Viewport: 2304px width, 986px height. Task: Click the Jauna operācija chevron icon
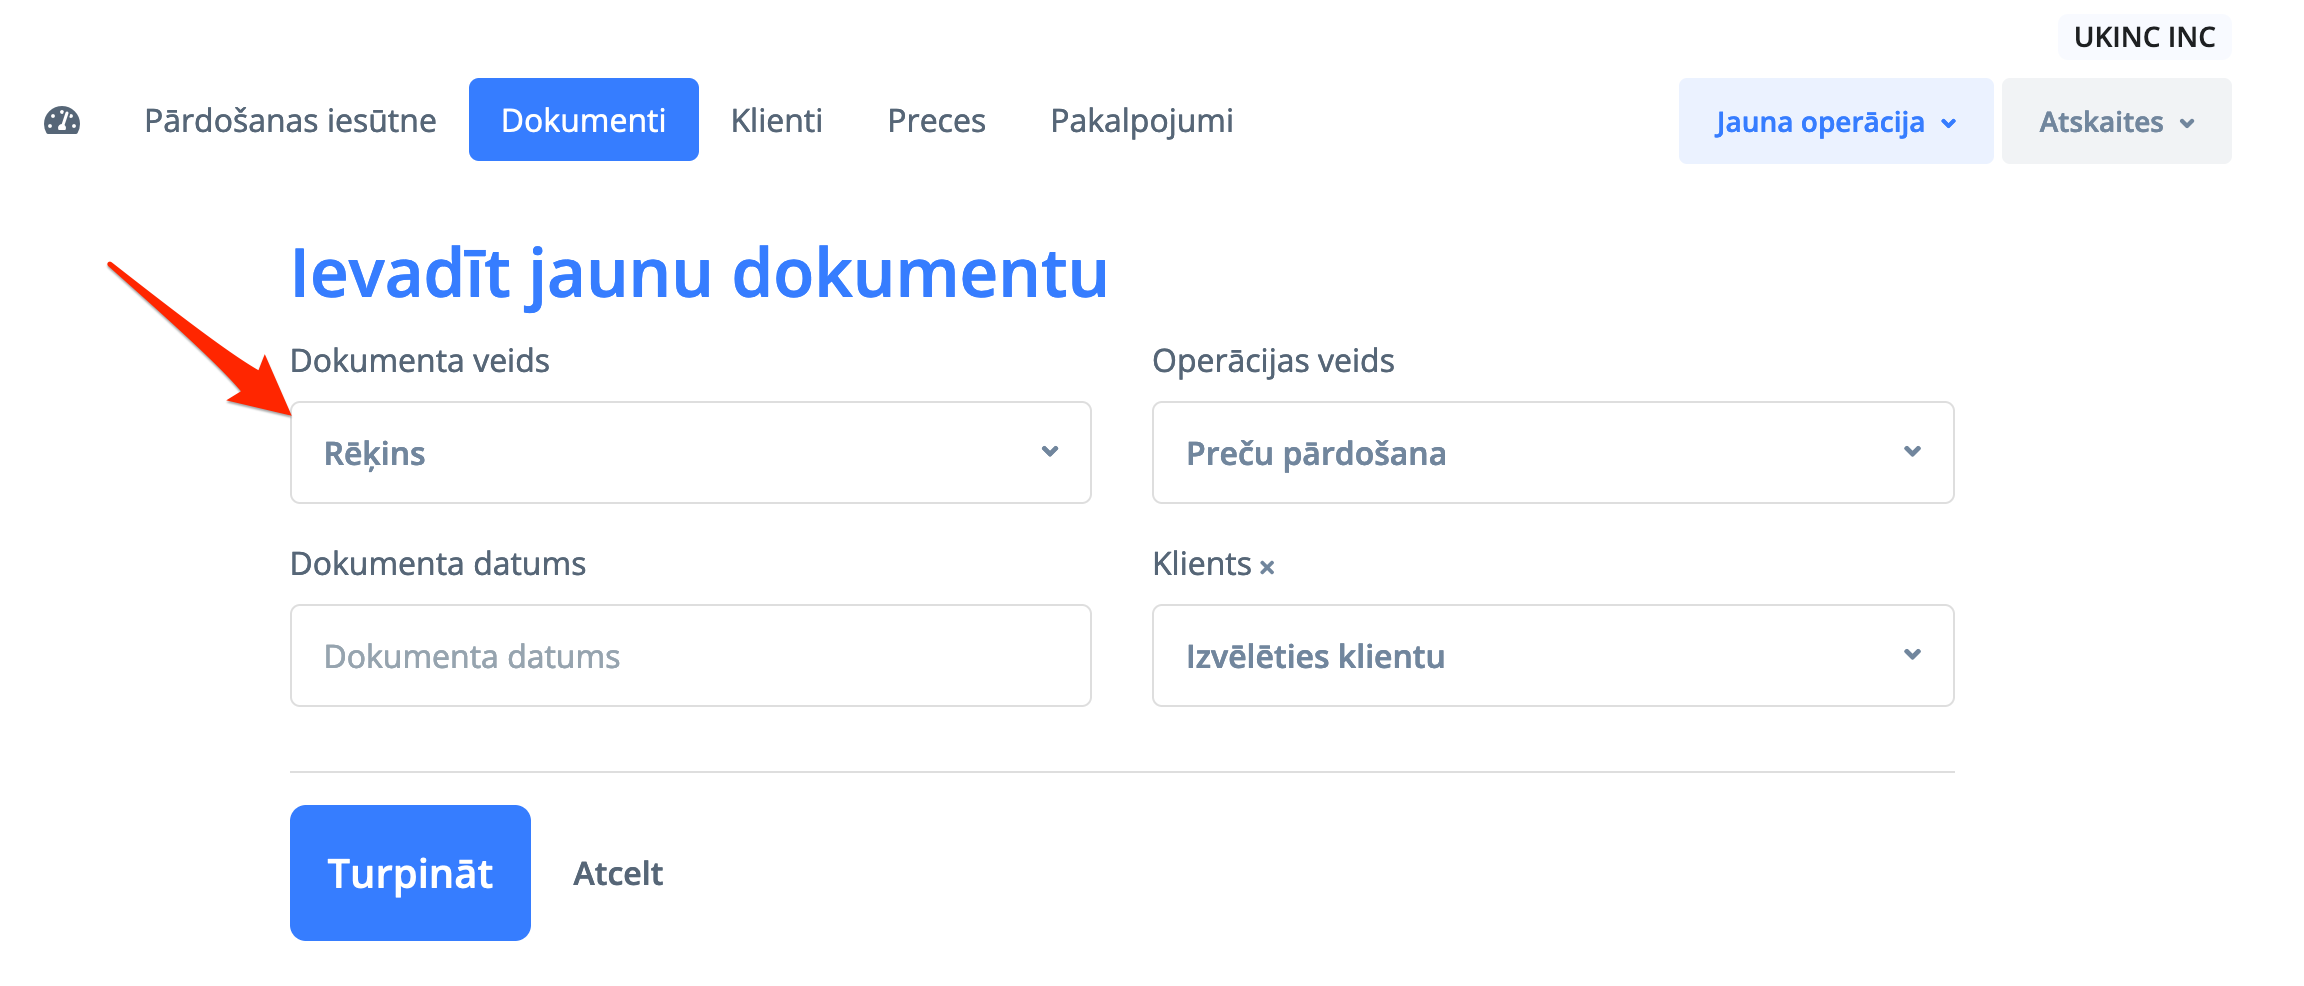(x=1949, y=123)
